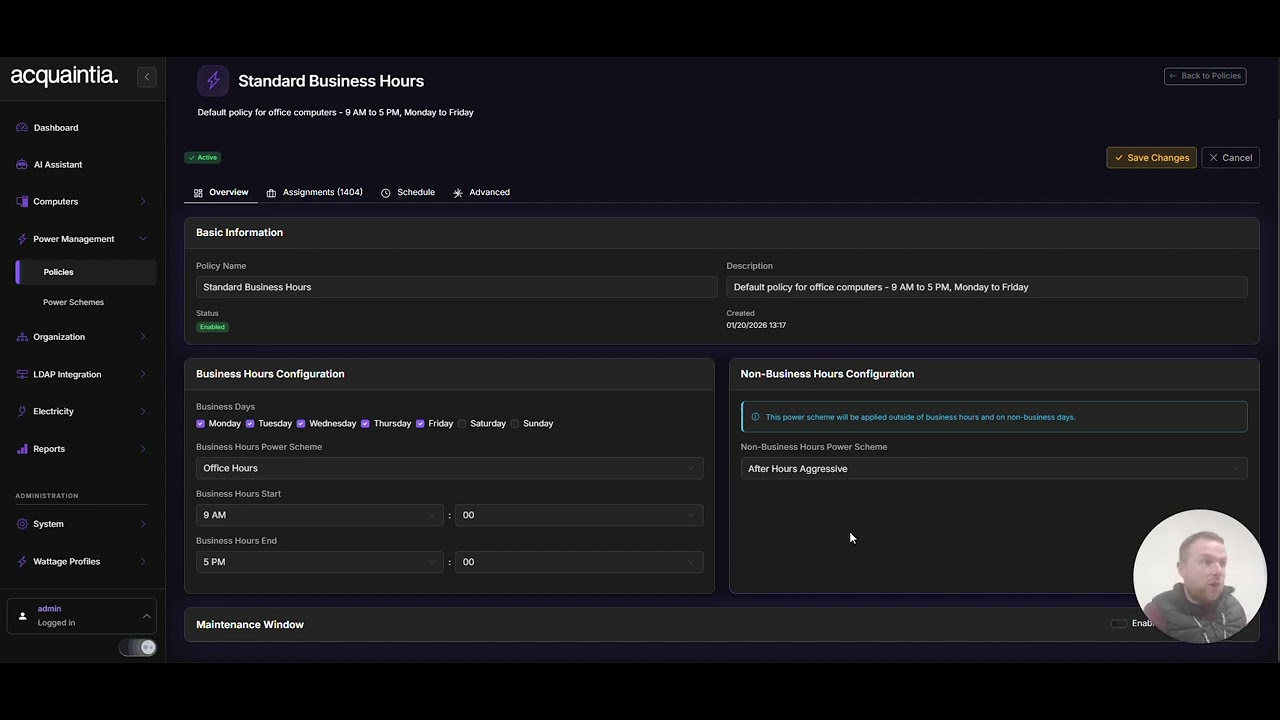
Task: Click the Reports bar chart icon
Action: pyautogui.click(x=22, y=449)
